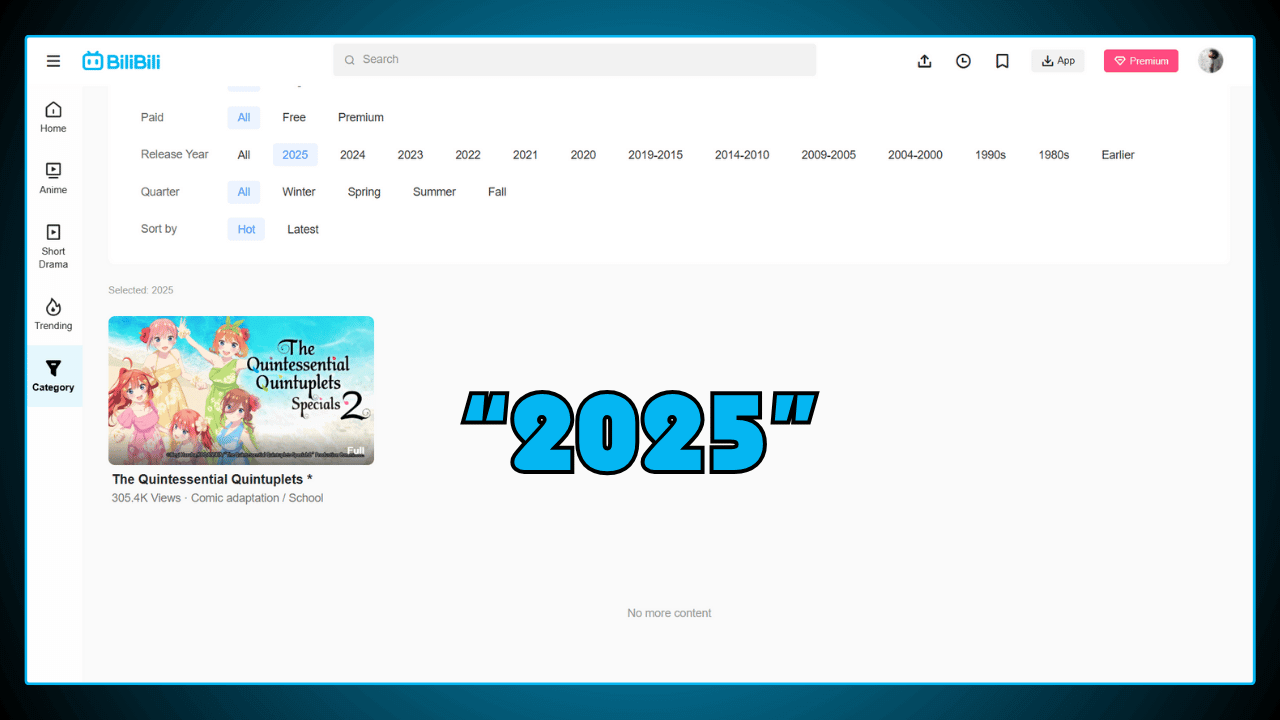The height and width of the screenshot is (720, 1280).
Task: Filter by Summer quarter
Action: (x=435, y=192)
